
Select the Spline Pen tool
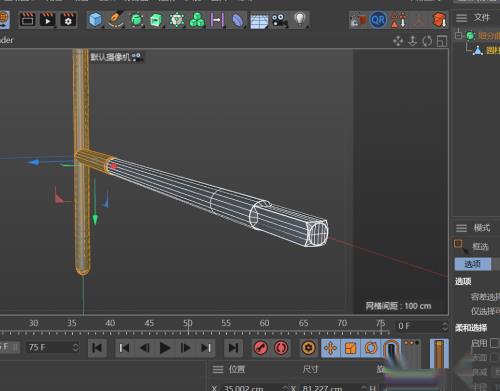pos(116,20)
